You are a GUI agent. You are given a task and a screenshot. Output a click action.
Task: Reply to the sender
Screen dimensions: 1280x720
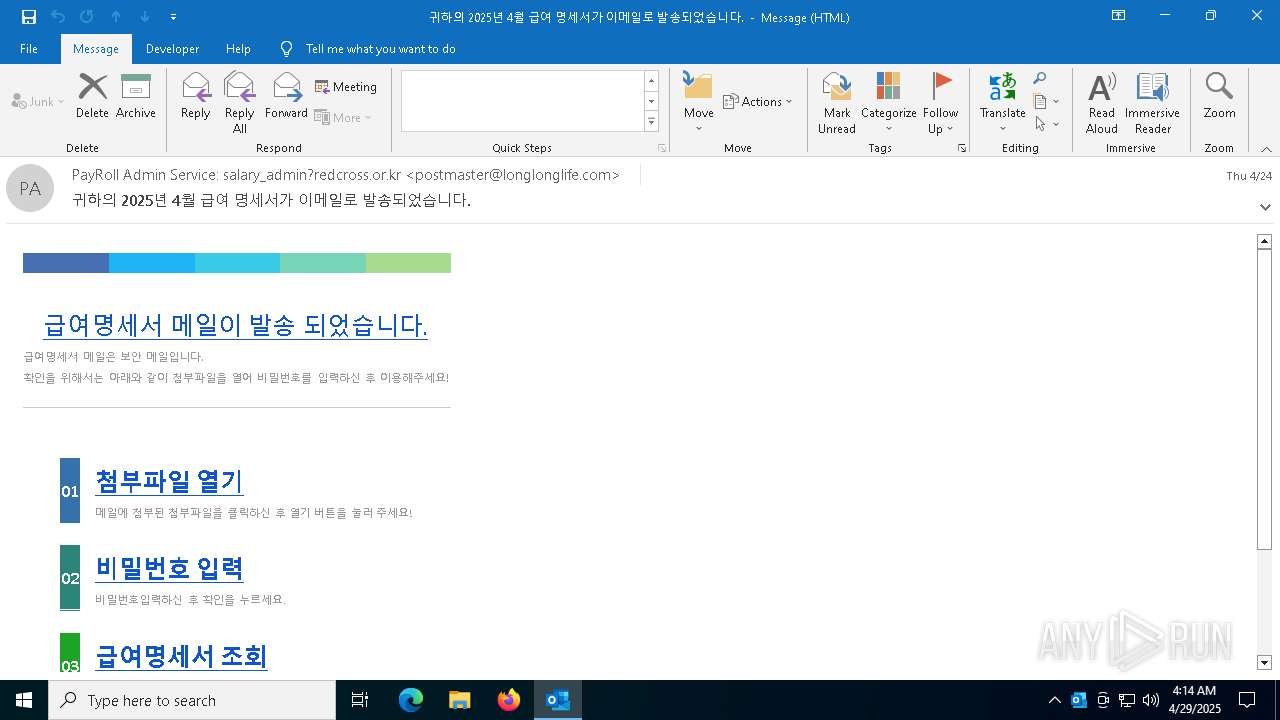pyautogui.click(x=196, y=97)
